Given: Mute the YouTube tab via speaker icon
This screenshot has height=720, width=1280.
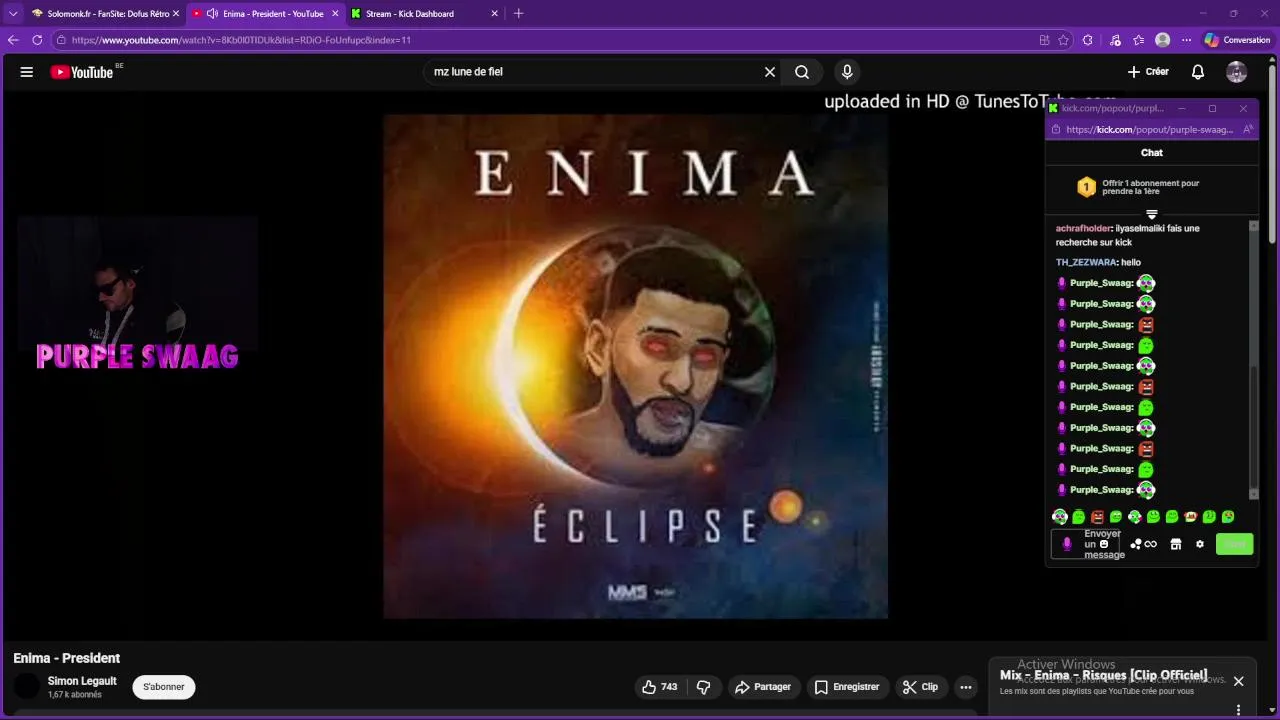Looking at the screenshot, I should click(x=212, y=14).
